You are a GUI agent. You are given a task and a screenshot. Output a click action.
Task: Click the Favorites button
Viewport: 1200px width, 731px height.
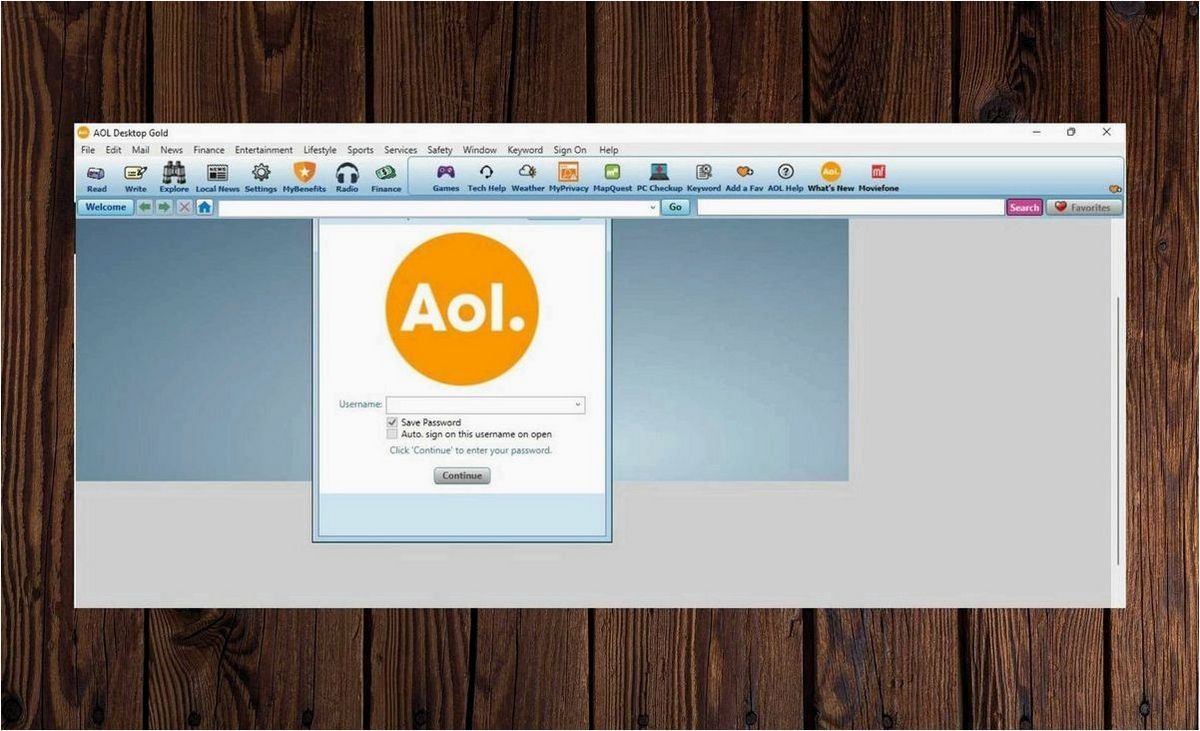click(x=1084, y=207)
